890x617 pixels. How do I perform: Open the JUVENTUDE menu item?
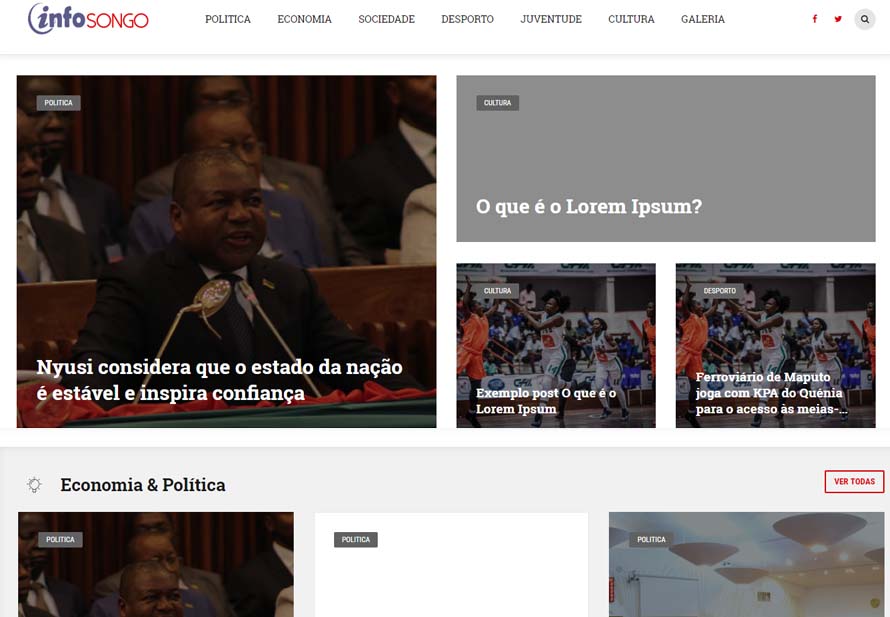coord(551,19)
